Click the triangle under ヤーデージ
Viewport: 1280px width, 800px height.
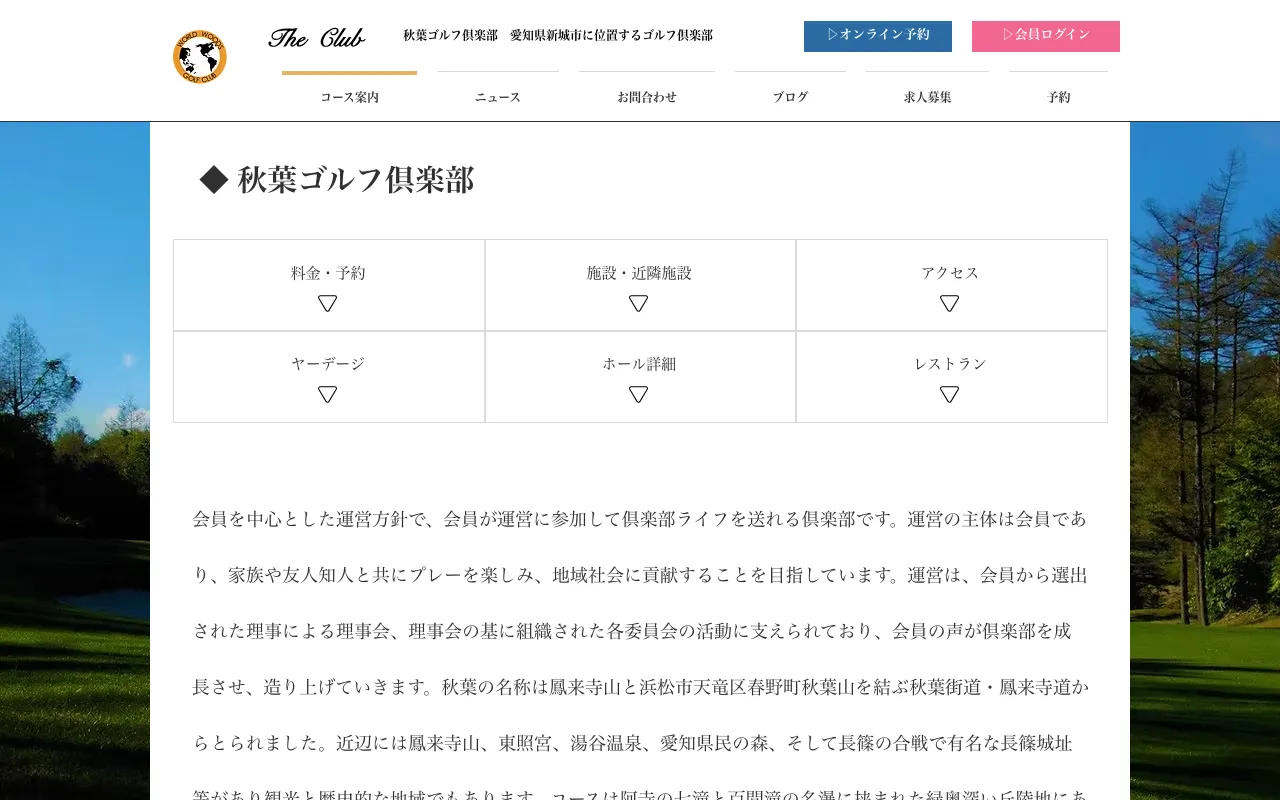click(328, 394)
